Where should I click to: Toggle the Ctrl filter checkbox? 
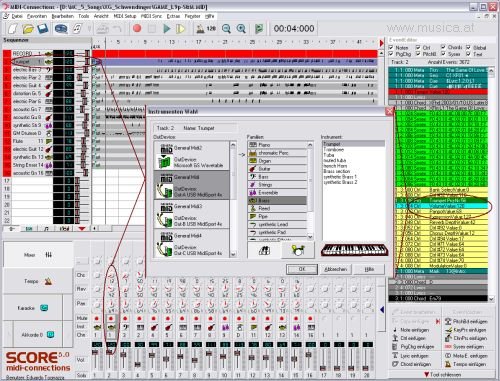pyautogui.click(x=418, y=47)
